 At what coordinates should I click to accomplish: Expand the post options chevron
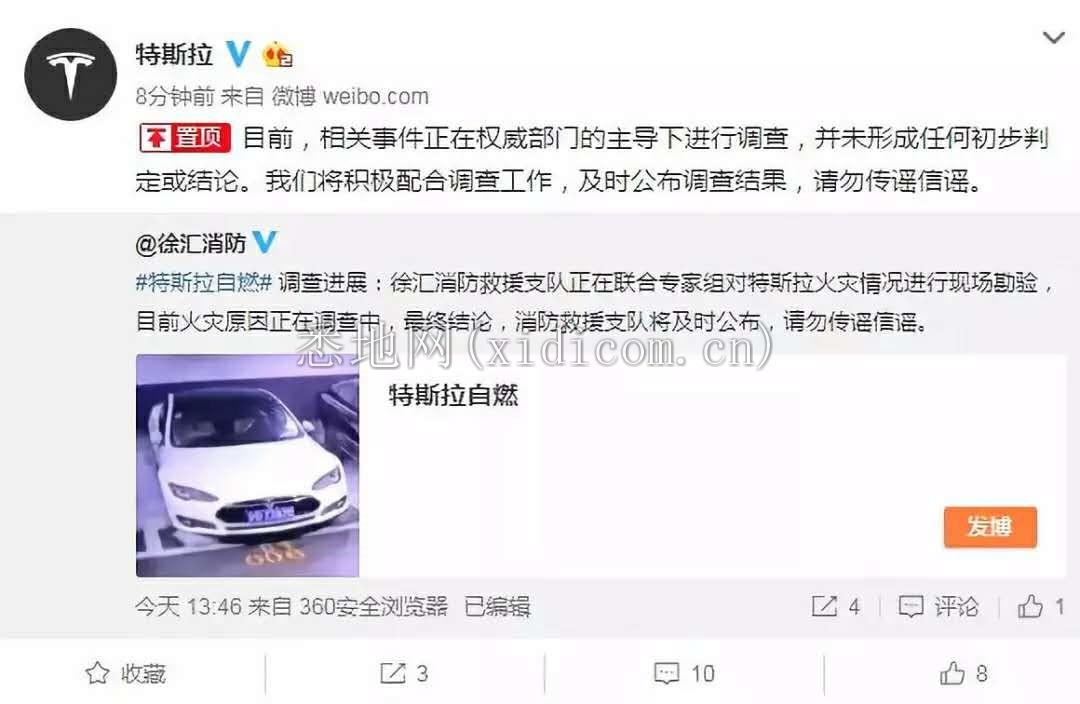(x=1054, y=37)
